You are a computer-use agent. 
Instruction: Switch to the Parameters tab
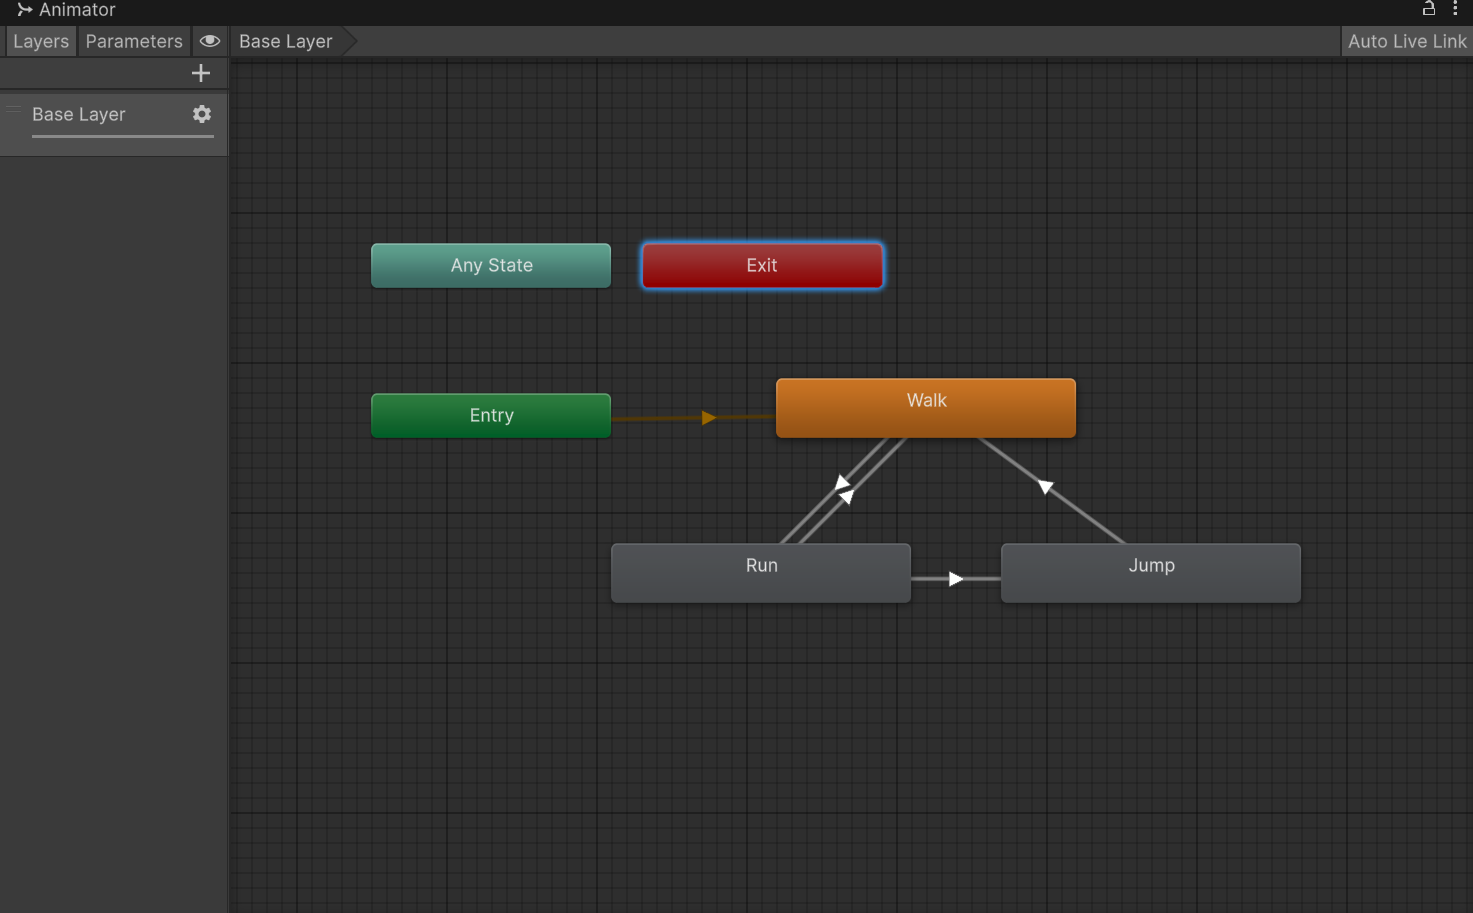point(134,41)
